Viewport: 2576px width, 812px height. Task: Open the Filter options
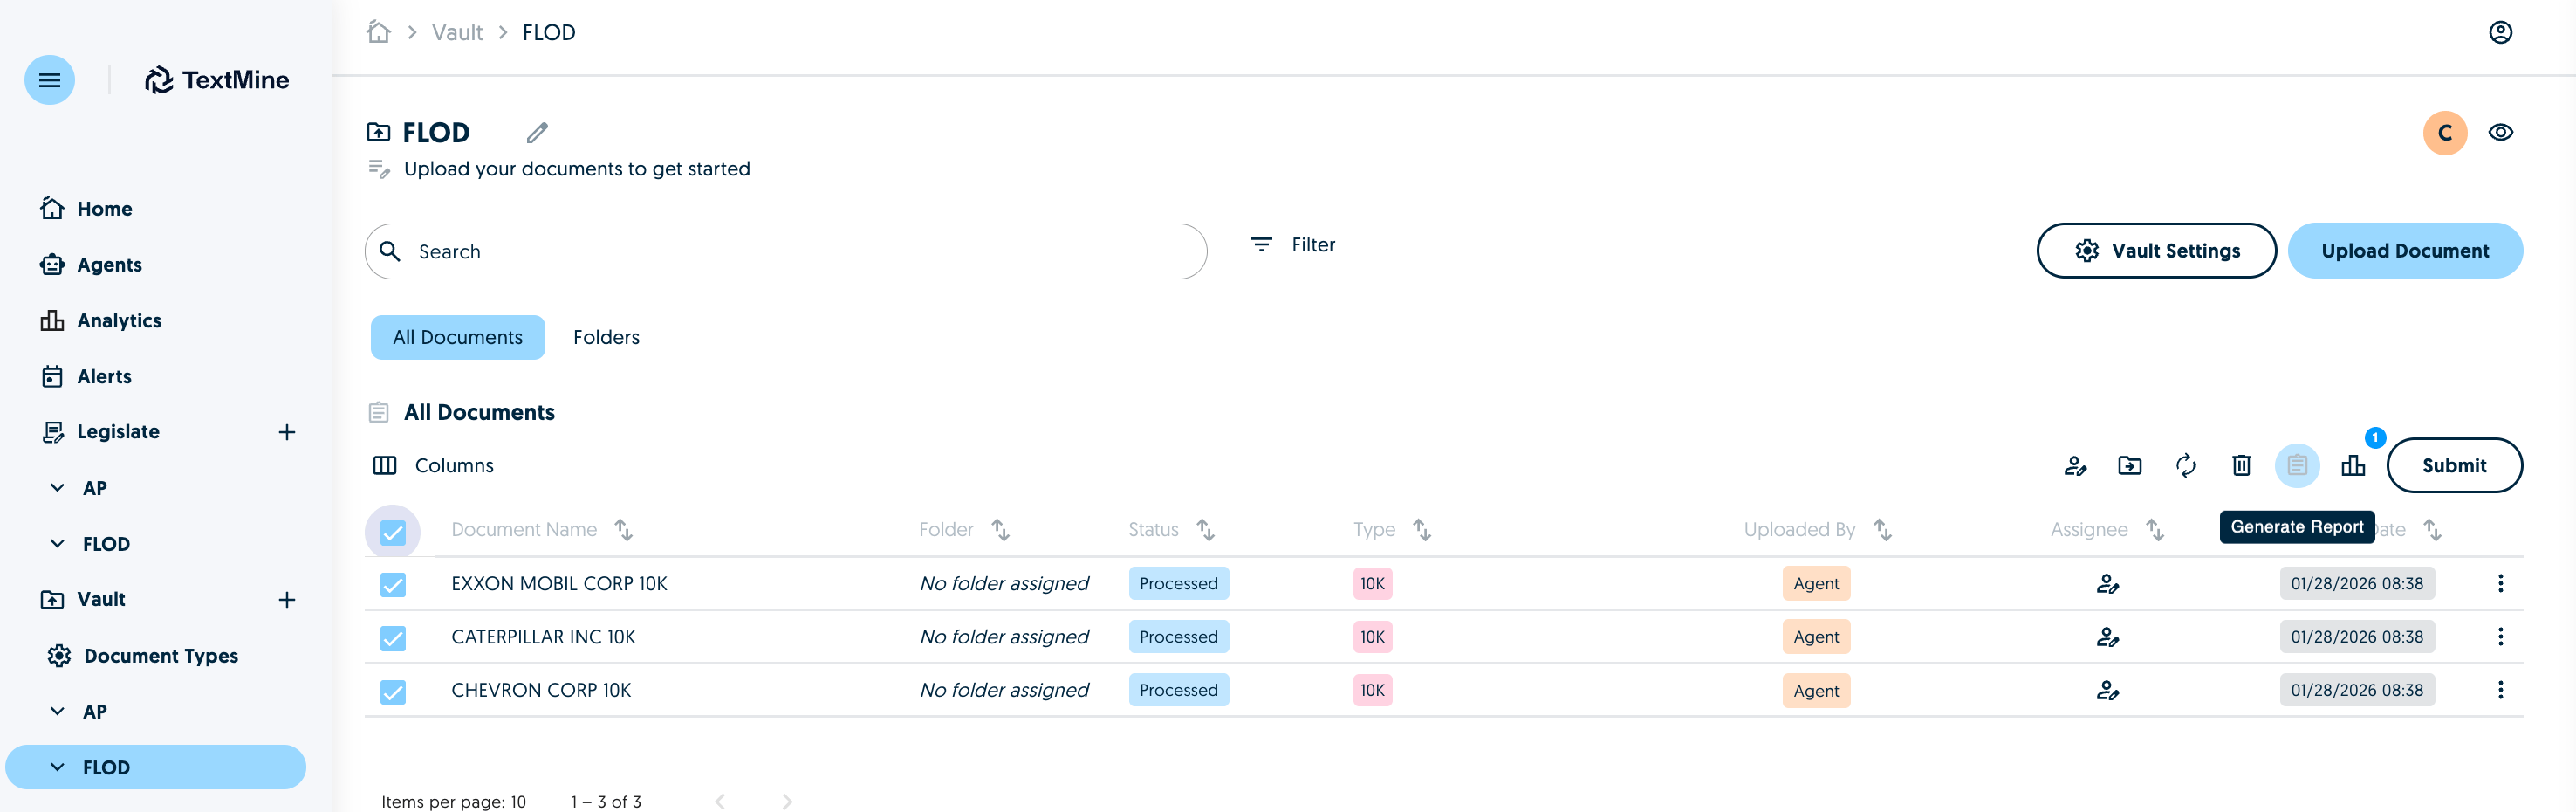point(1293,245)
